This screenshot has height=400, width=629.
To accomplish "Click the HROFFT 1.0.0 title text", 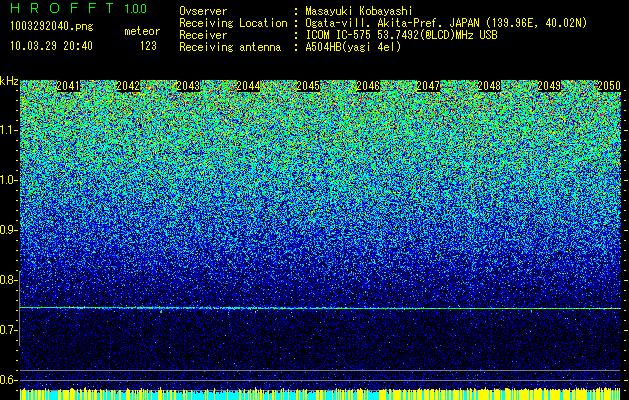I will 79,8.
